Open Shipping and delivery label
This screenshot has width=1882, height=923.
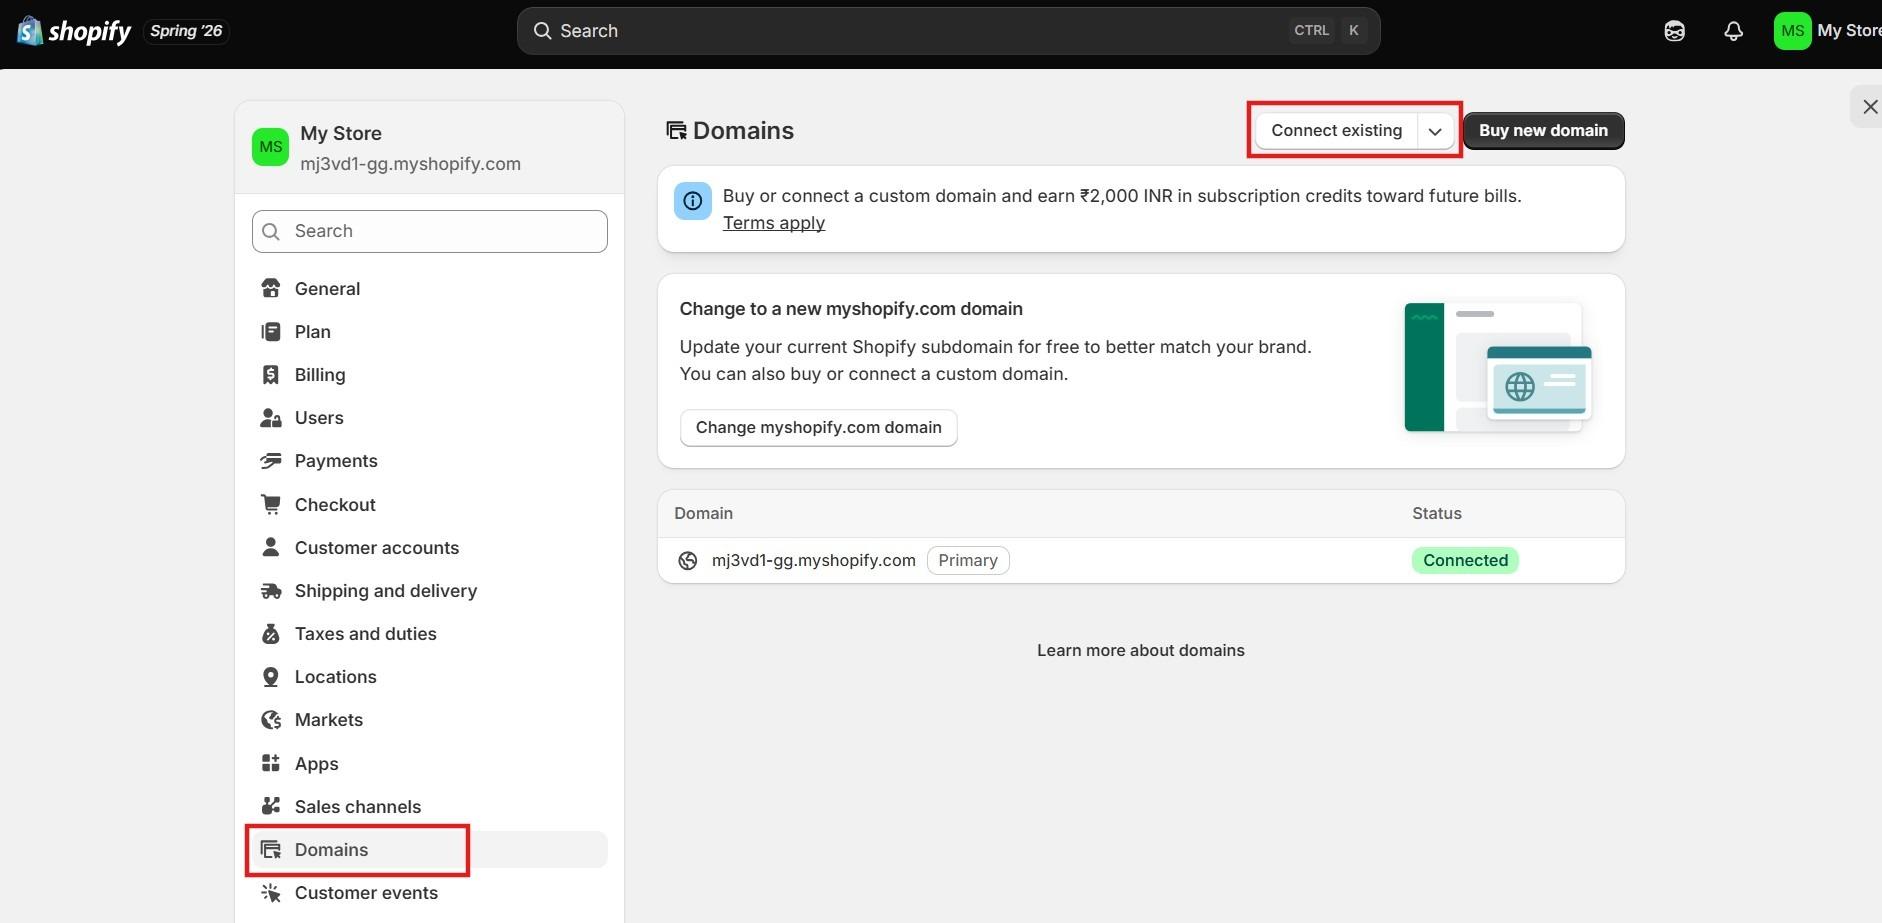[386, 591]
